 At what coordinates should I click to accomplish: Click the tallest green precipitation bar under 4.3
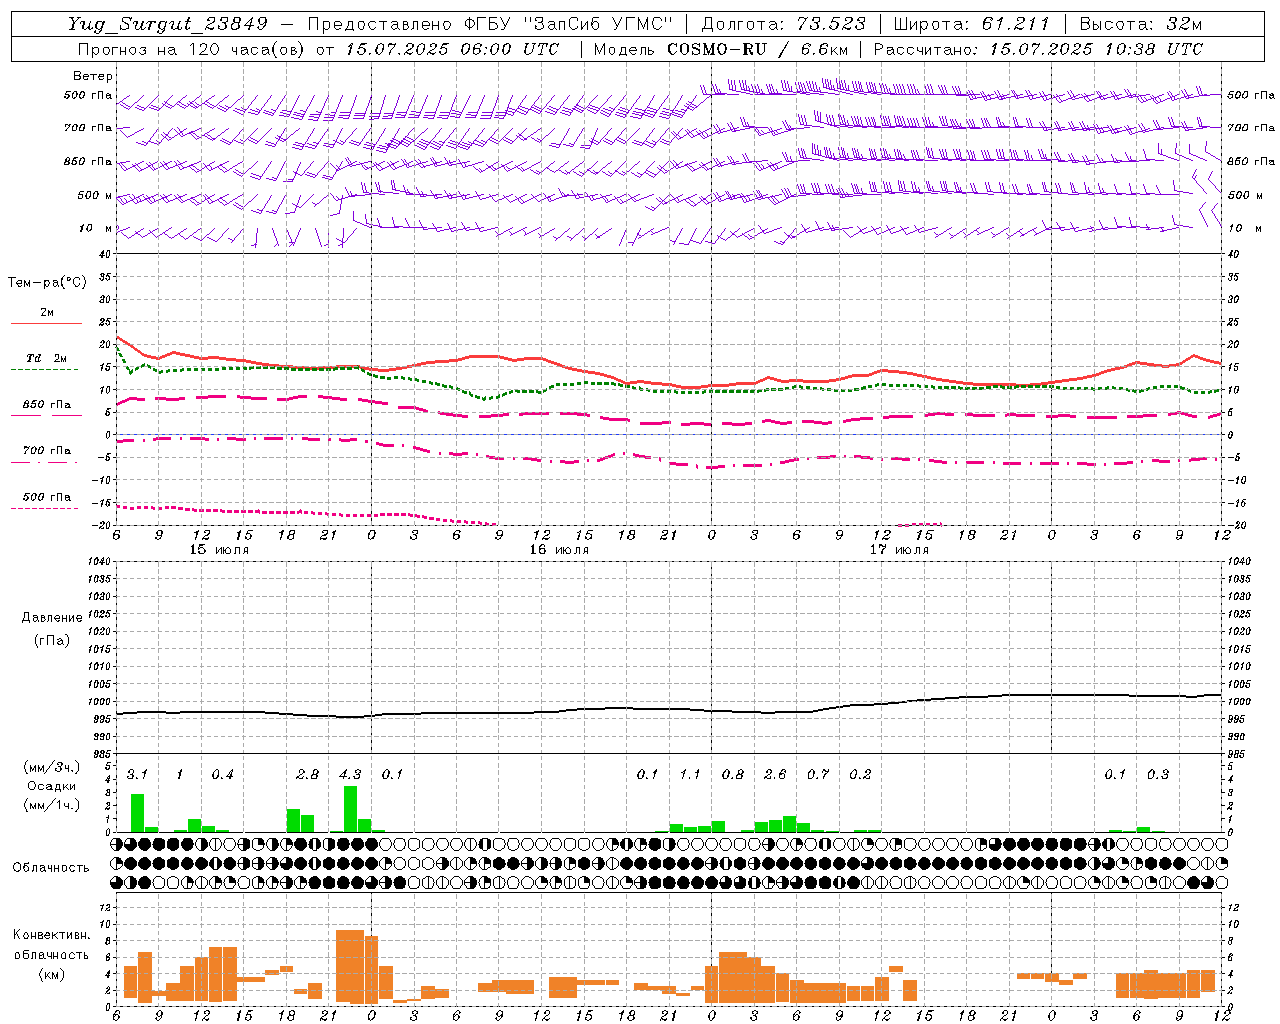point(350,809)
